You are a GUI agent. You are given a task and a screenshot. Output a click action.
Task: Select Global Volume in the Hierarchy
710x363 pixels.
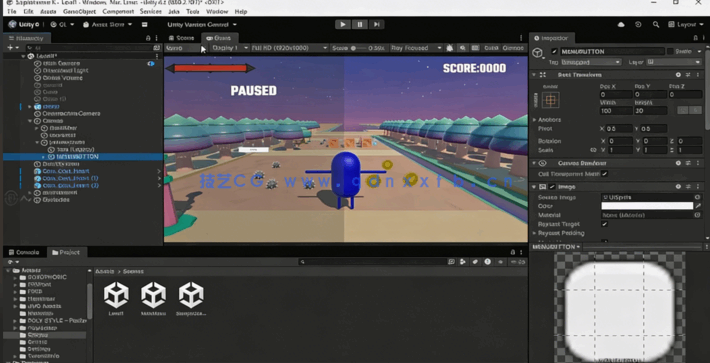coord(62,78)
